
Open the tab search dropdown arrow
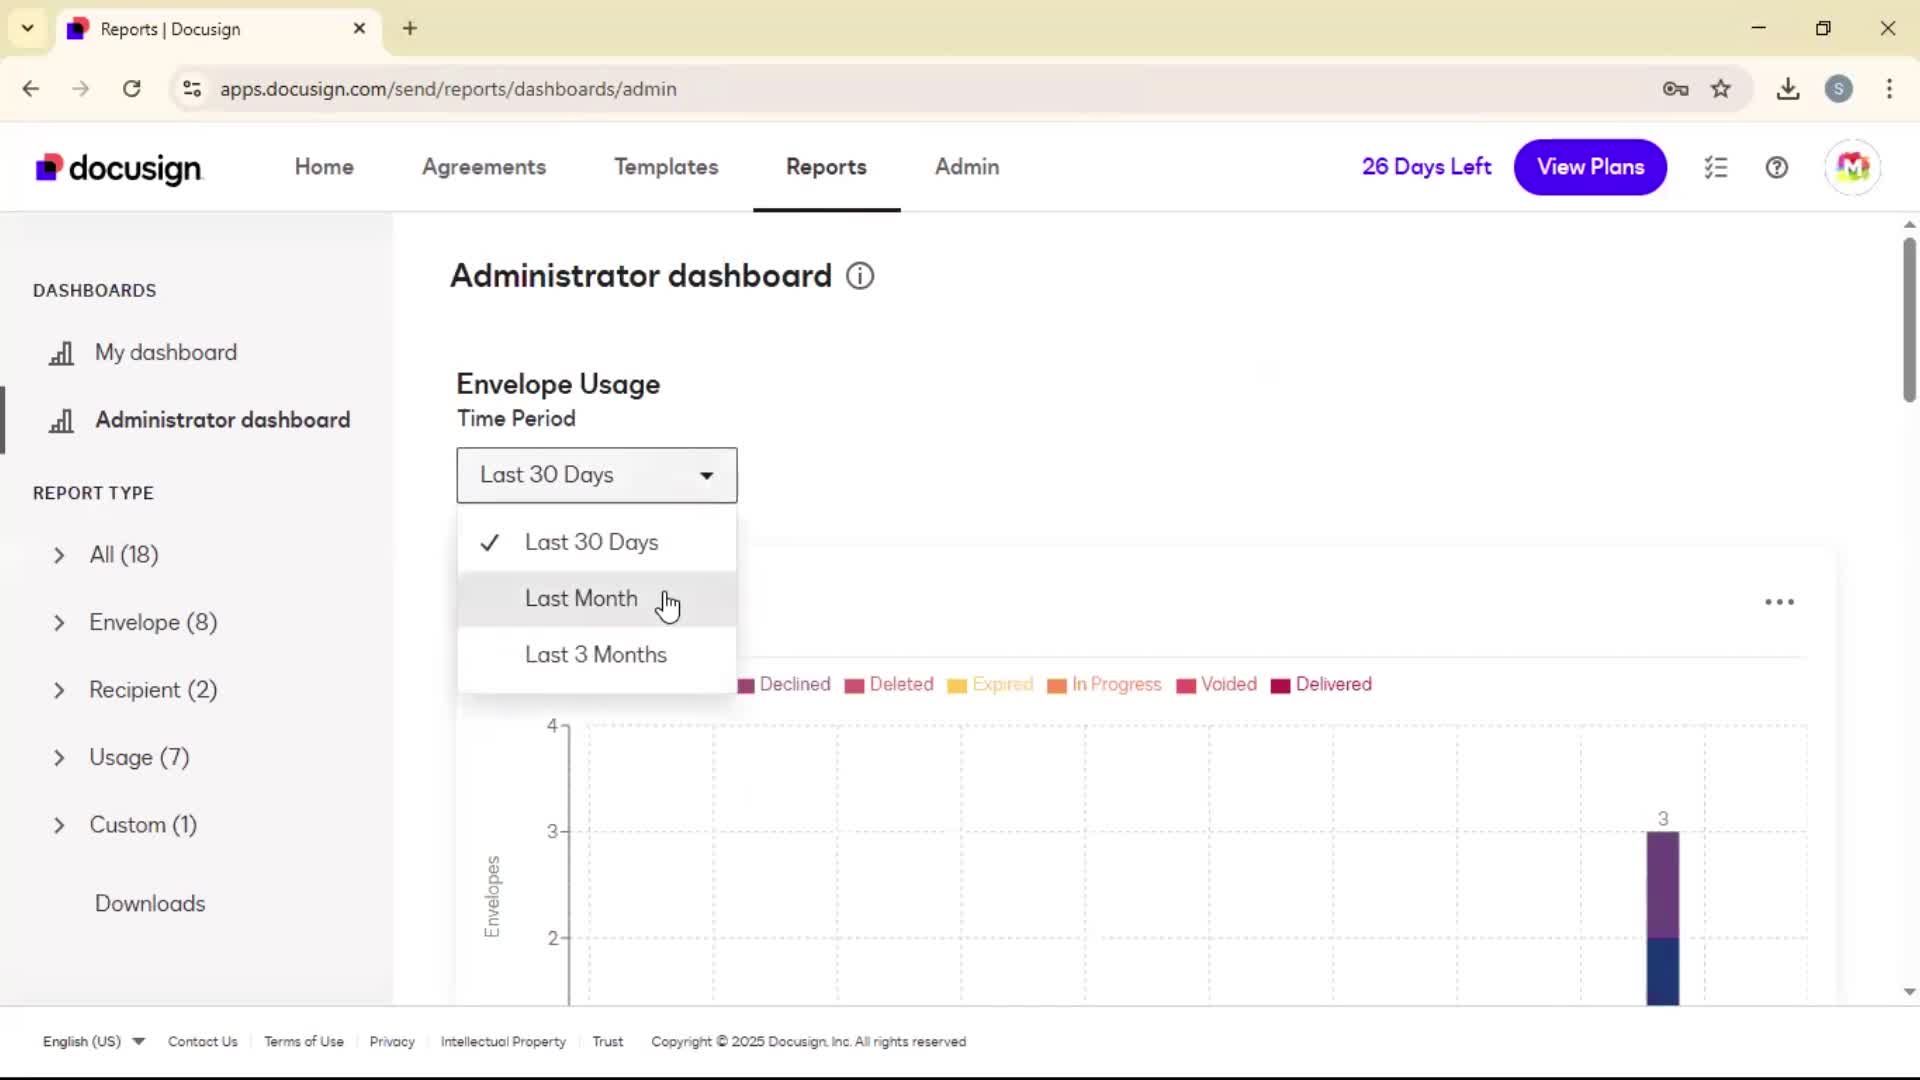point(28,28)
